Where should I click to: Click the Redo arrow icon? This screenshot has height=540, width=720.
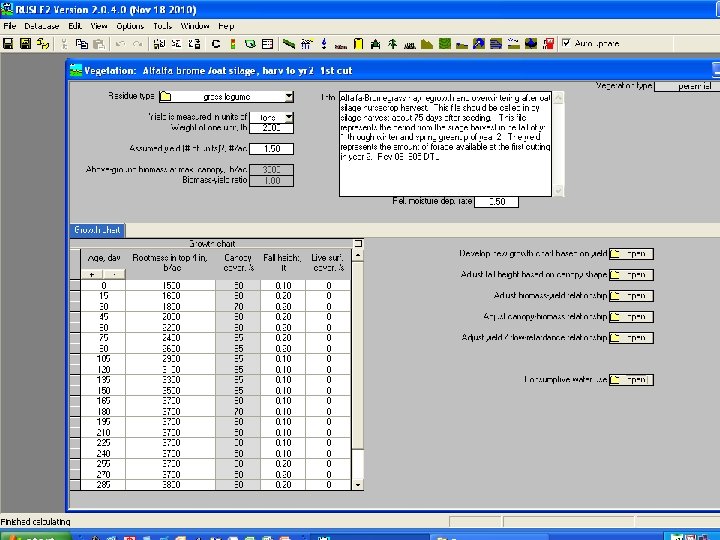[x=137, y=44]
